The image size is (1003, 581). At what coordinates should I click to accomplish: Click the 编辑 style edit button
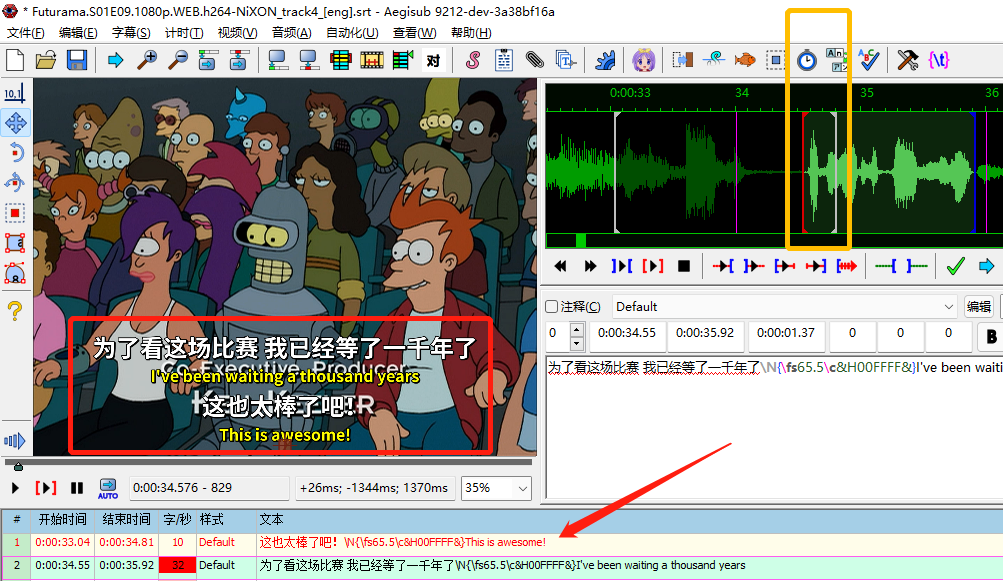click(978, 307)
